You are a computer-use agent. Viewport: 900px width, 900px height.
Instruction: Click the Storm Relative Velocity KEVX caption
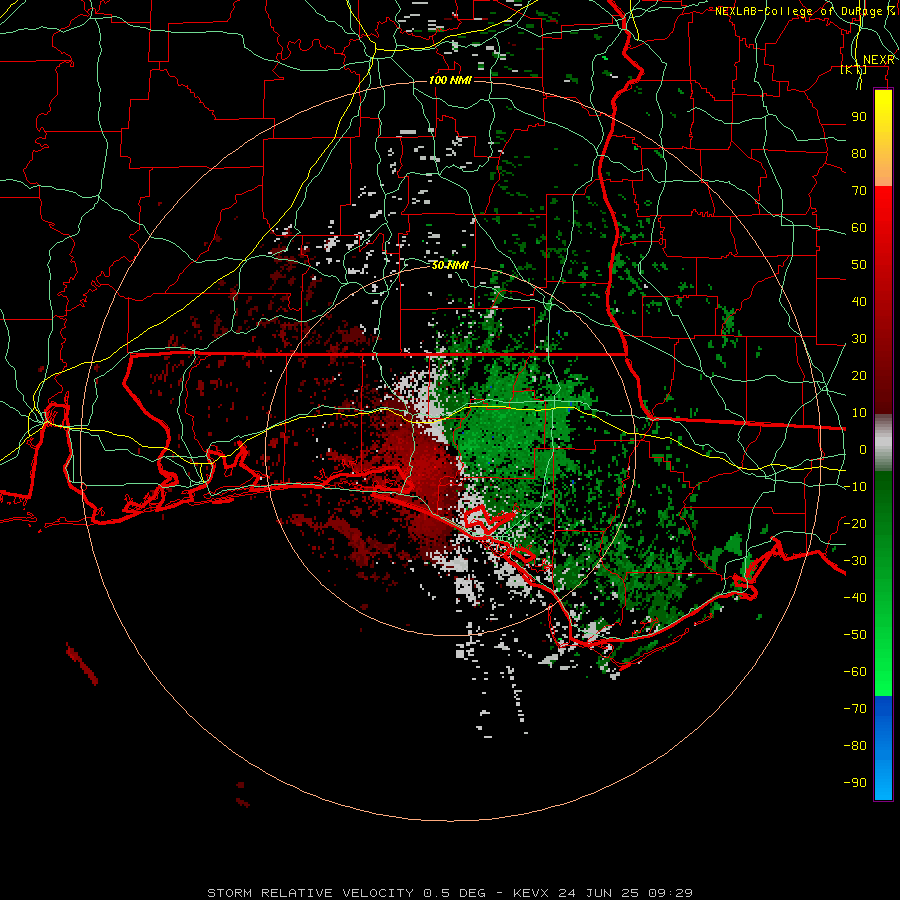coord(450,893)
